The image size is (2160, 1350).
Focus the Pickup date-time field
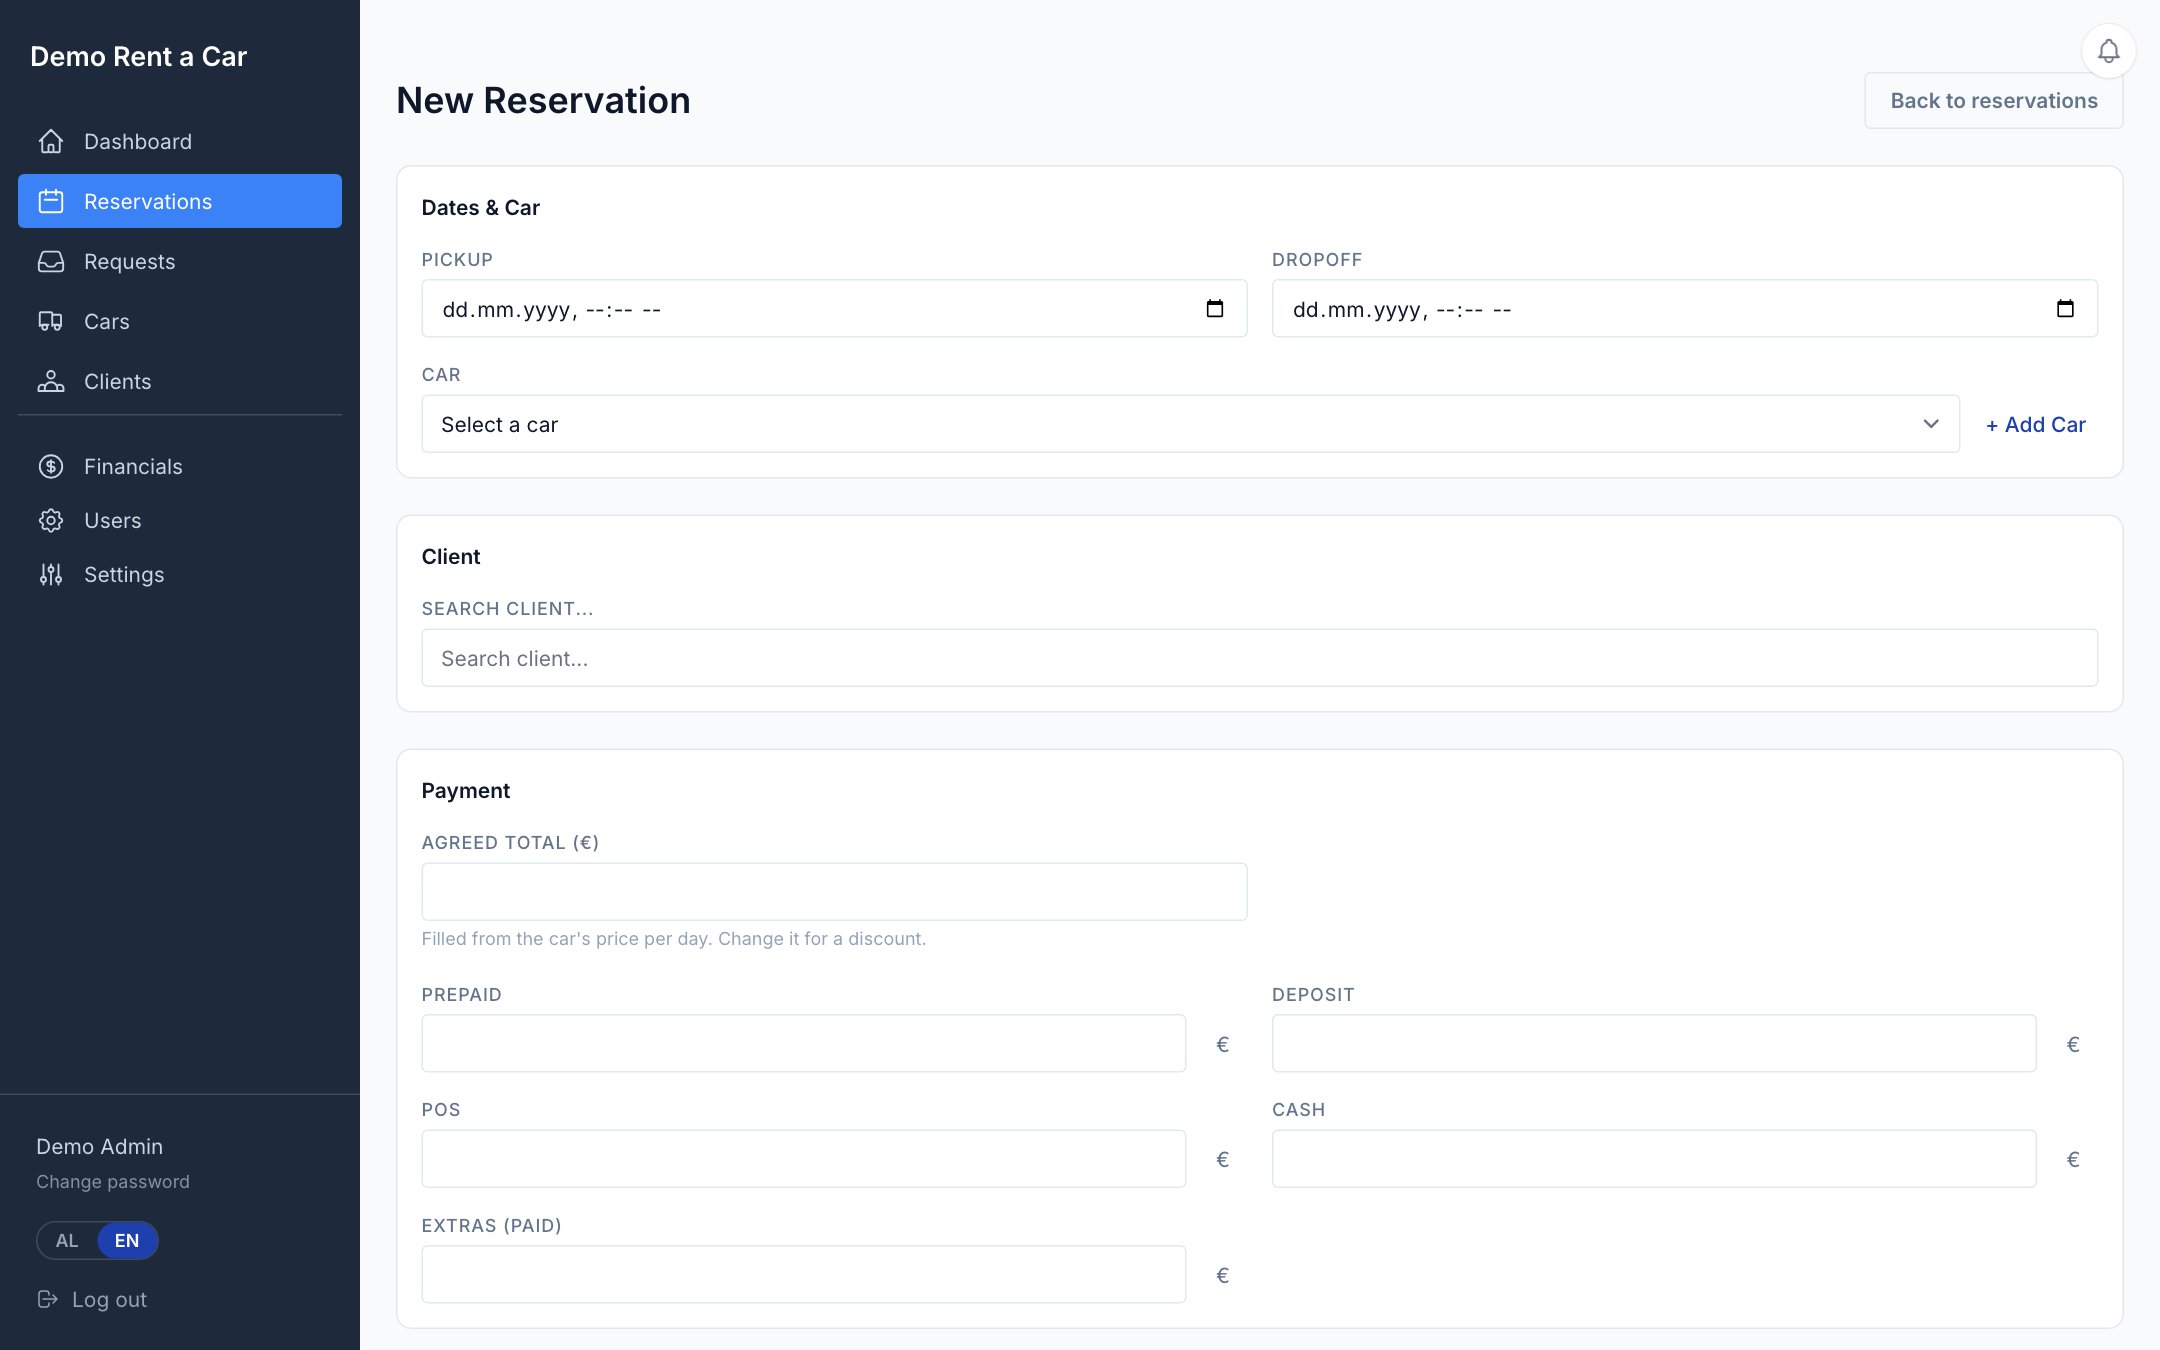pos(834,308)
